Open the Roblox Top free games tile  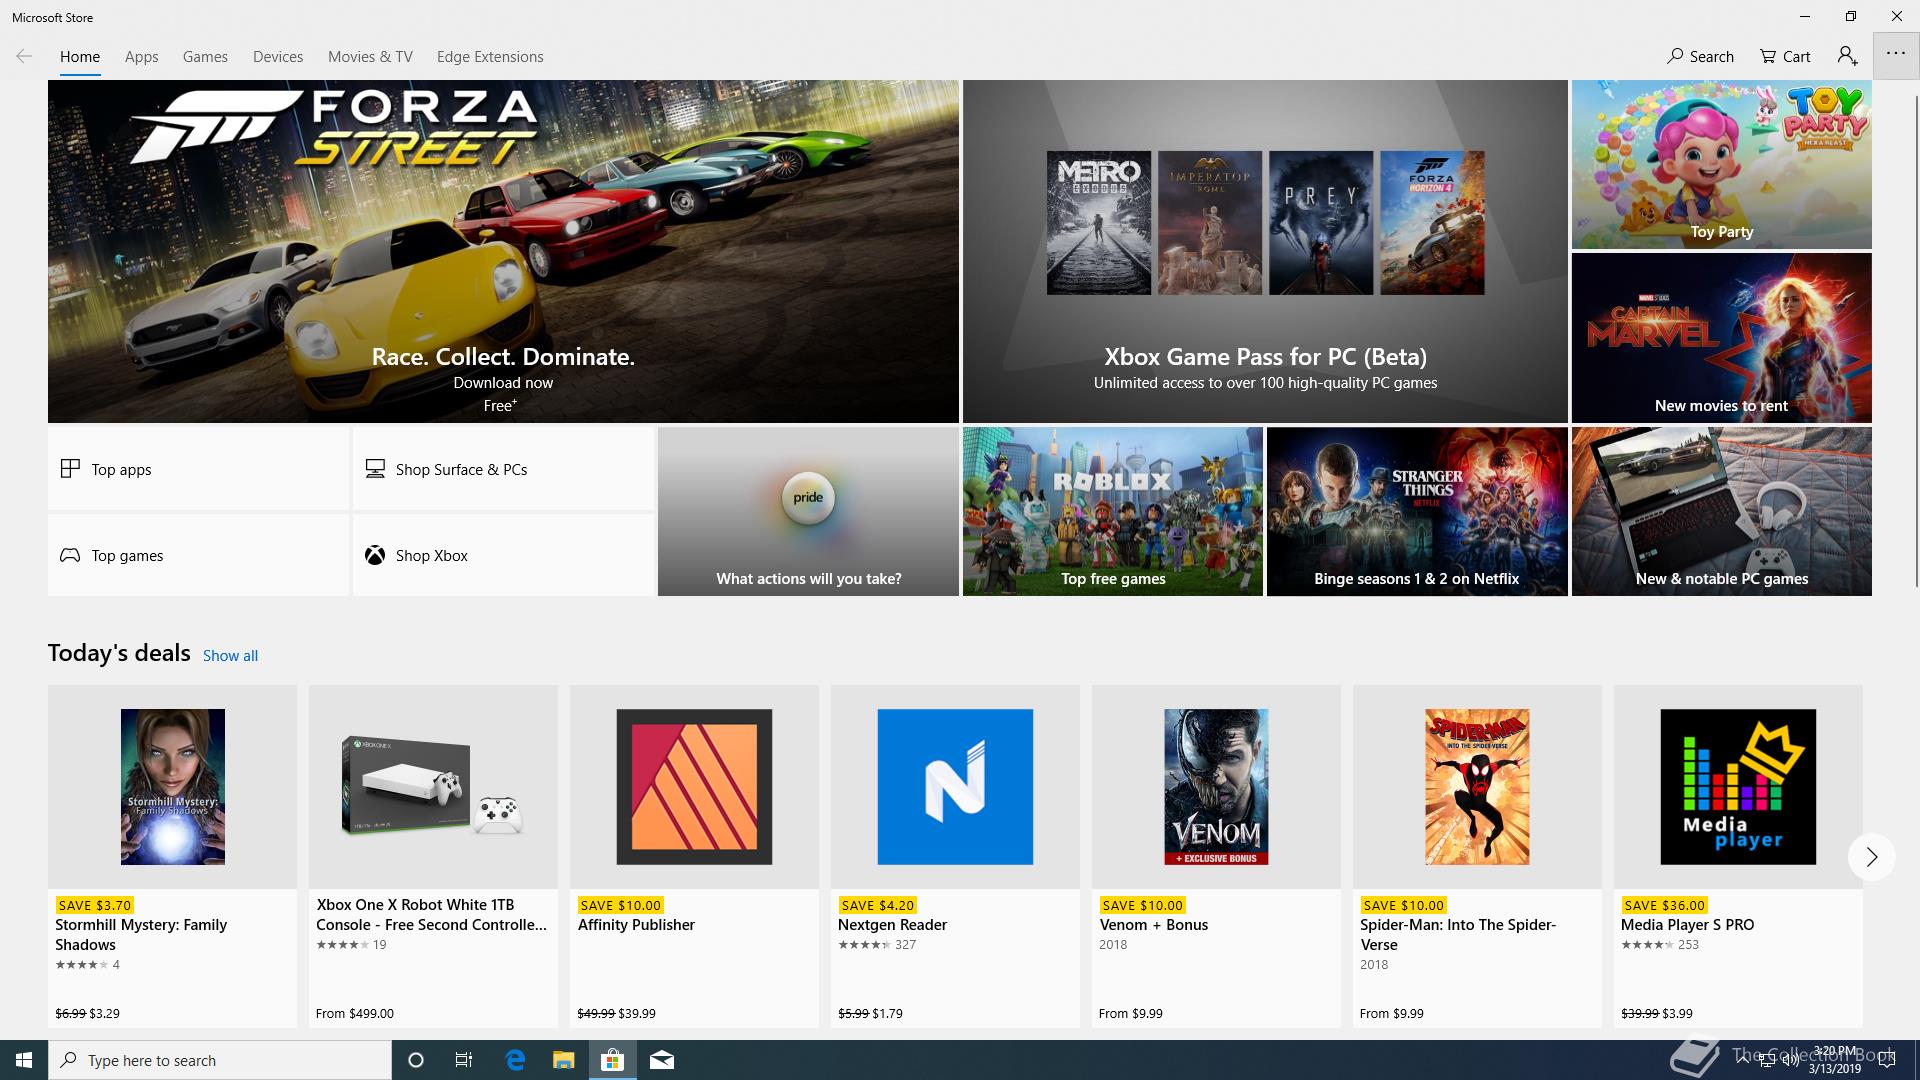click(1112, 512)
